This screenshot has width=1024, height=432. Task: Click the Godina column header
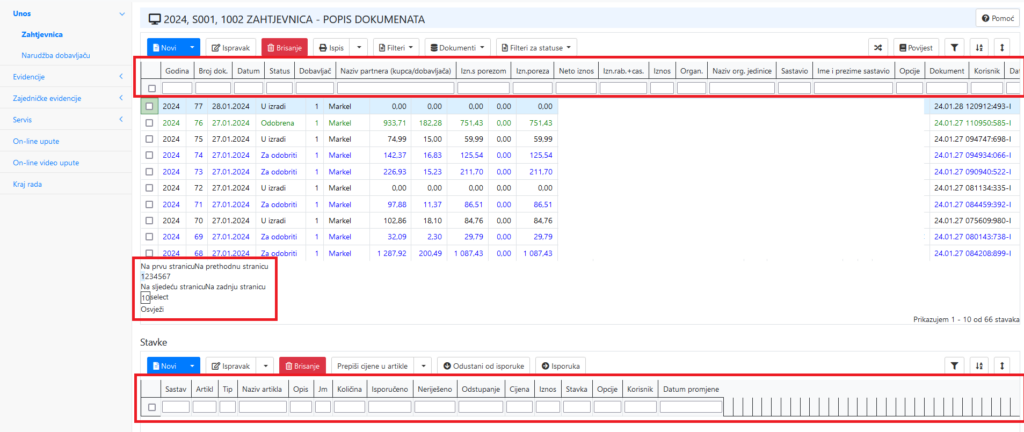click(x=176, y=70)
